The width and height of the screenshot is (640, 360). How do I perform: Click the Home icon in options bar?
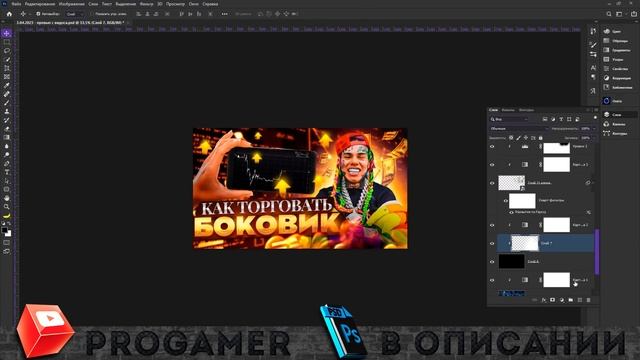pos(9,14)
